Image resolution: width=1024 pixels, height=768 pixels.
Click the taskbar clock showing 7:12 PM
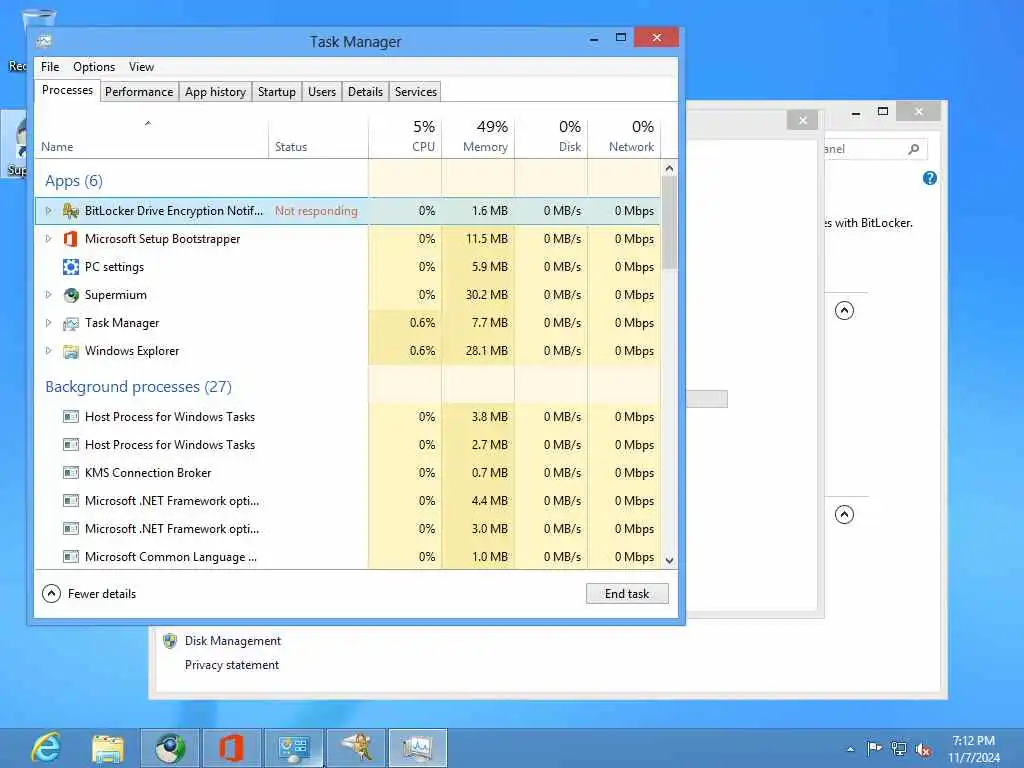(974, 749)
